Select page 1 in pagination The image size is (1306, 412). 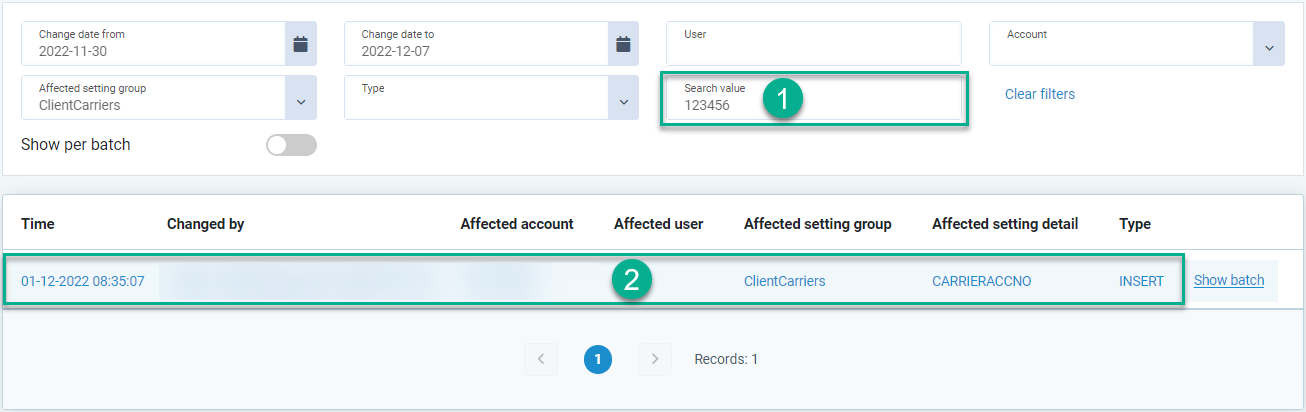pos(598,359)
